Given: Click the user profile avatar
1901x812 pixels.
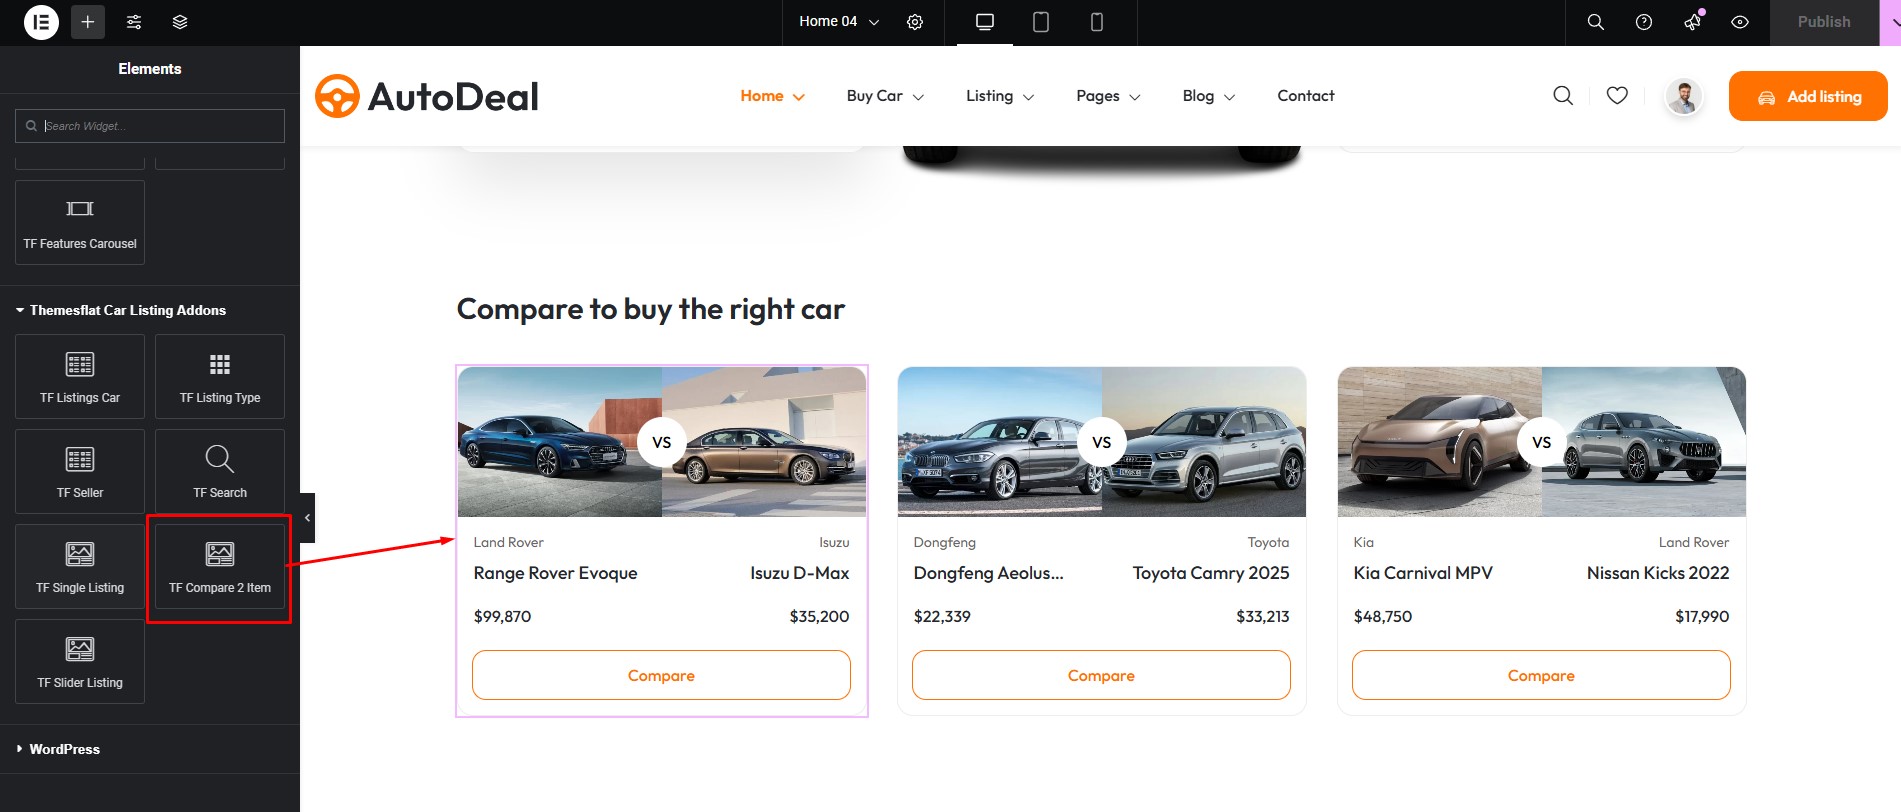Looking at the screenshot, I should tap(1684, 96).
